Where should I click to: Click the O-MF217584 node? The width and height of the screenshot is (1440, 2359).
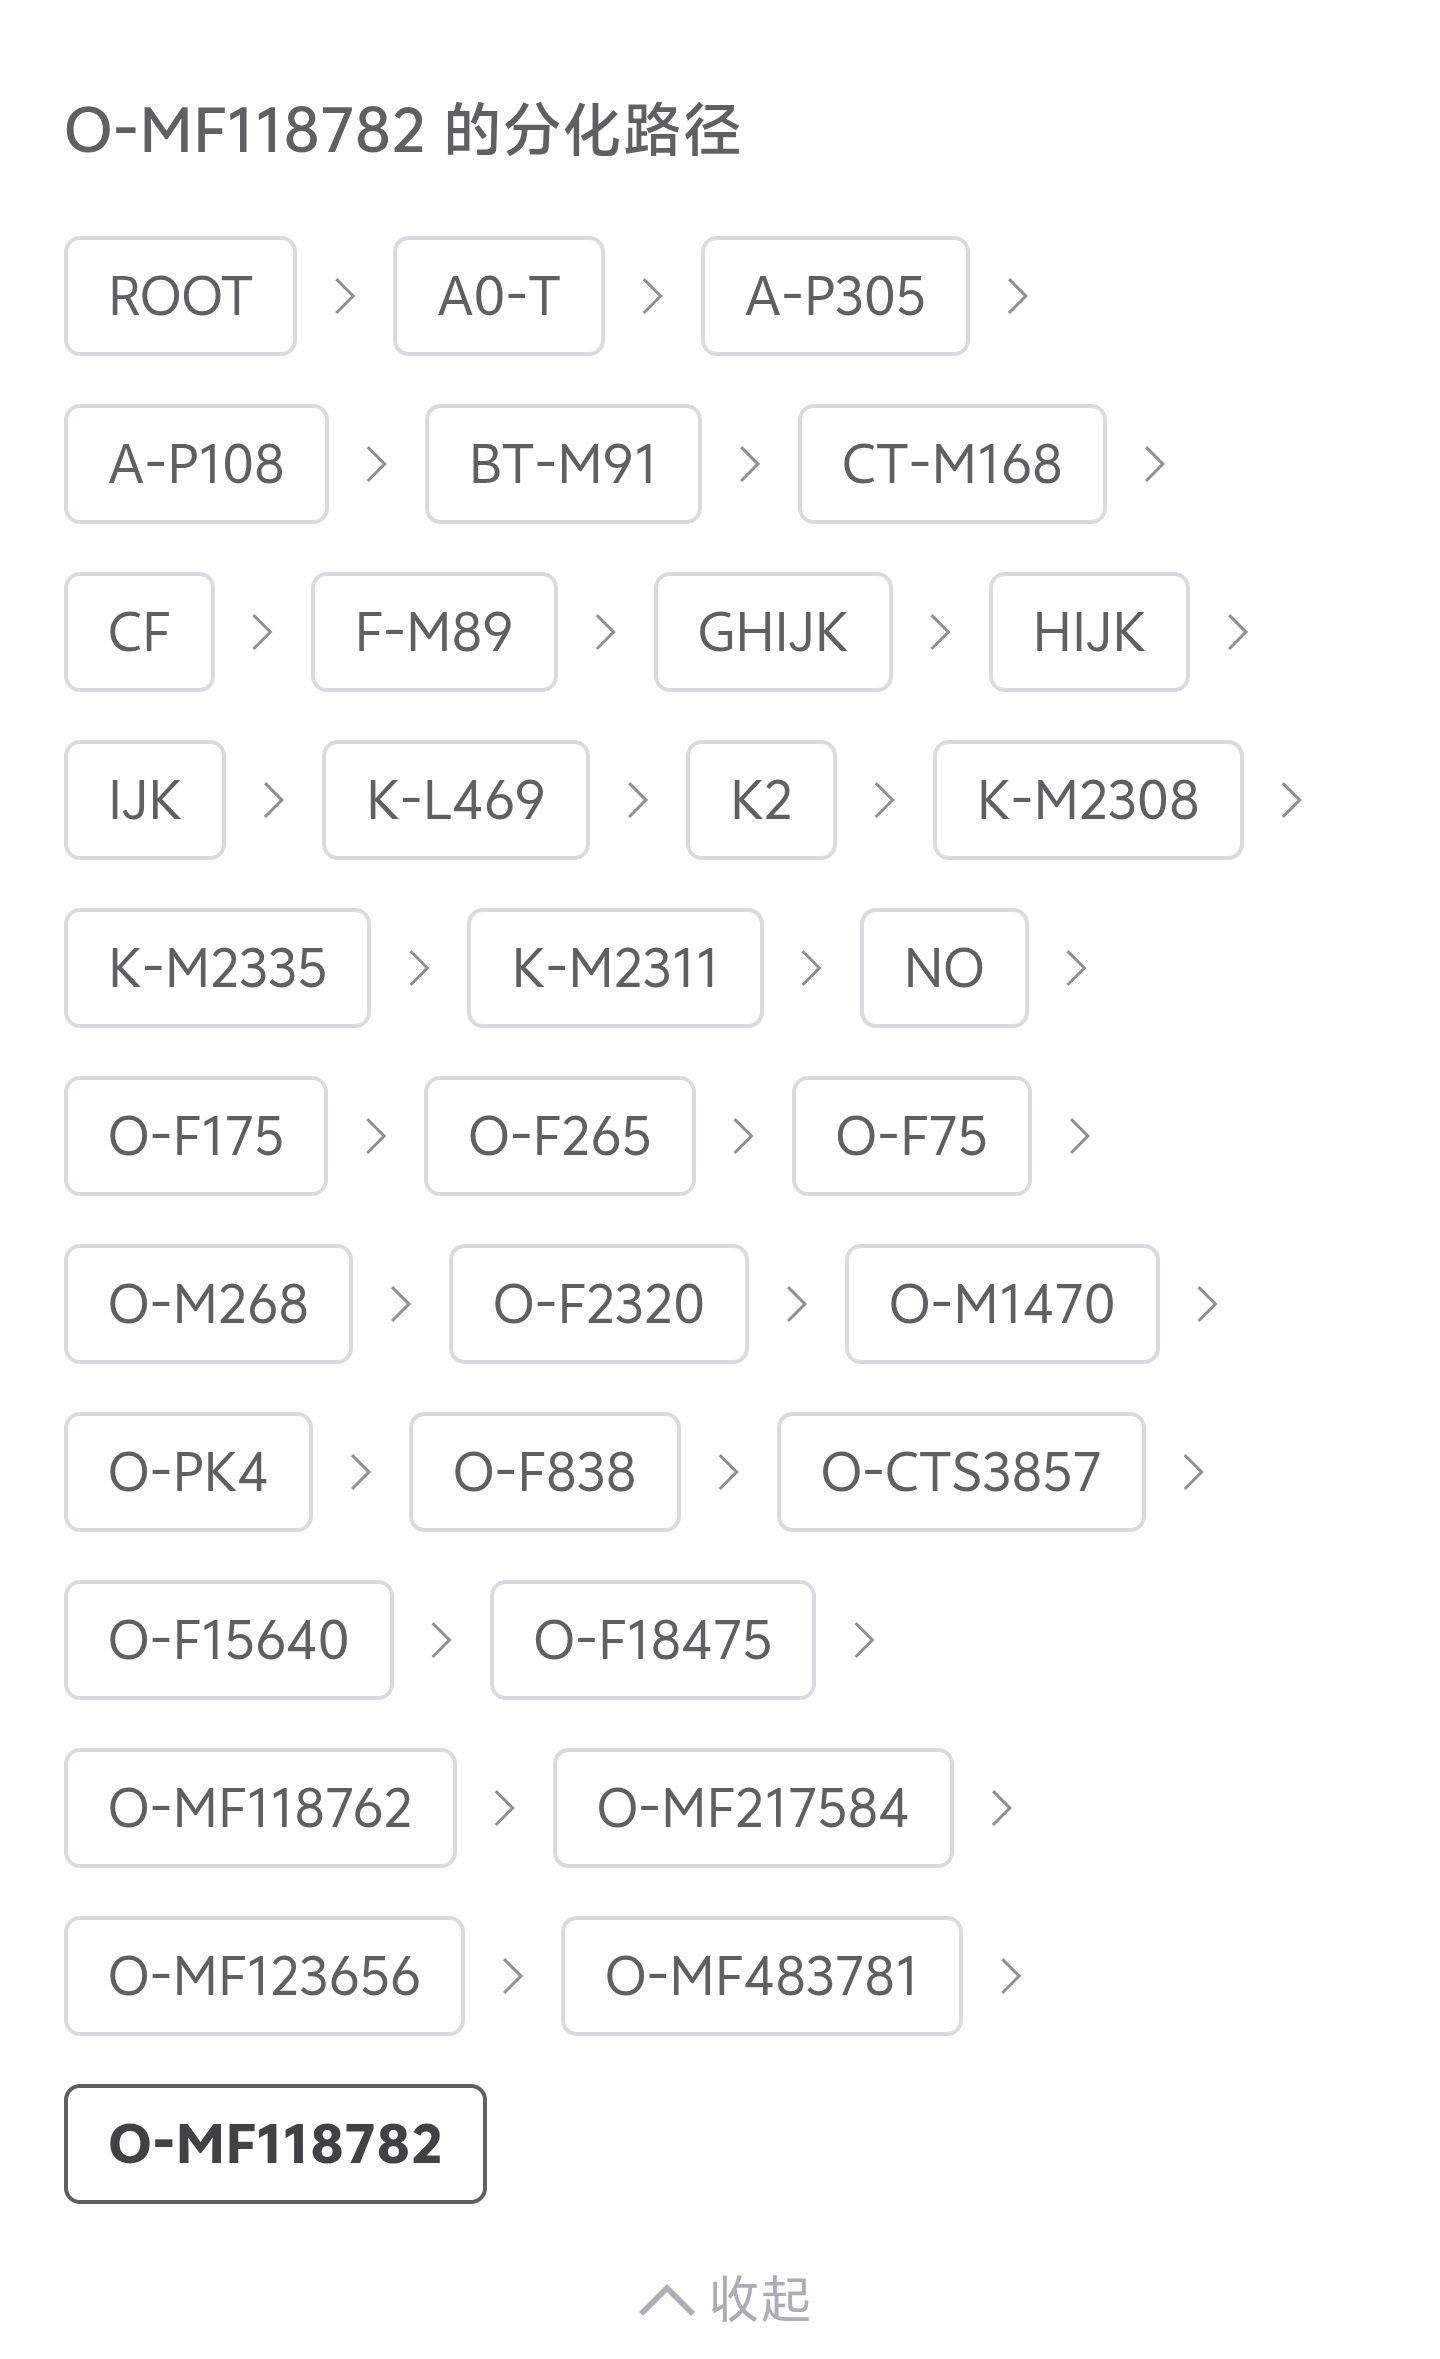752,1808
